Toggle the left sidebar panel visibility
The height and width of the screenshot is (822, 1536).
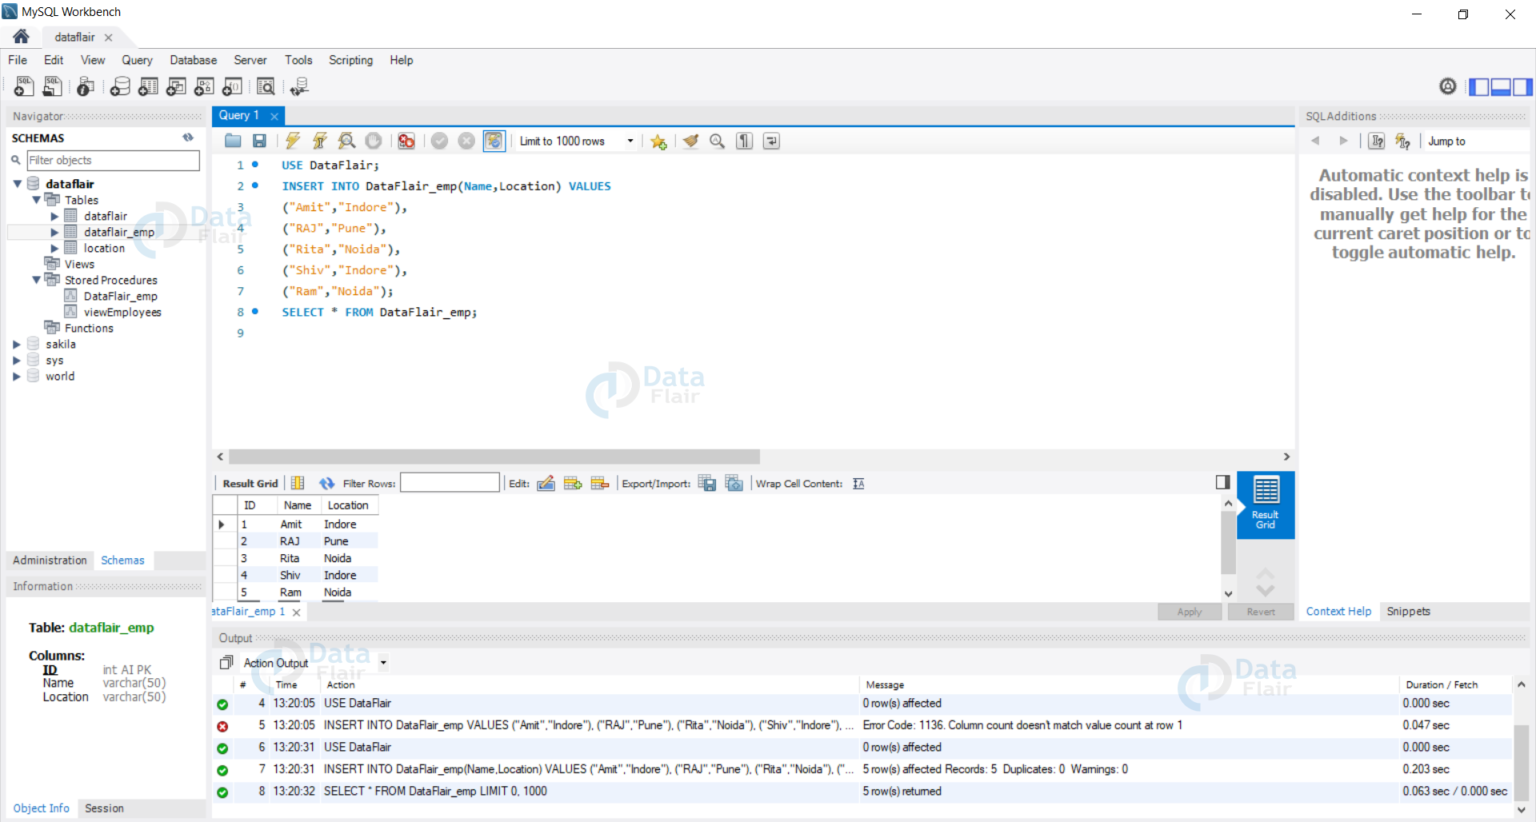tap(1479, 87)
